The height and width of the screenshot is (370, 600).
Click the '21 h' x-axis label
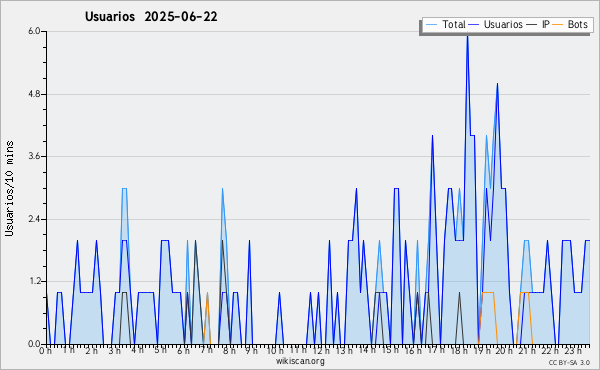[528, 351]
